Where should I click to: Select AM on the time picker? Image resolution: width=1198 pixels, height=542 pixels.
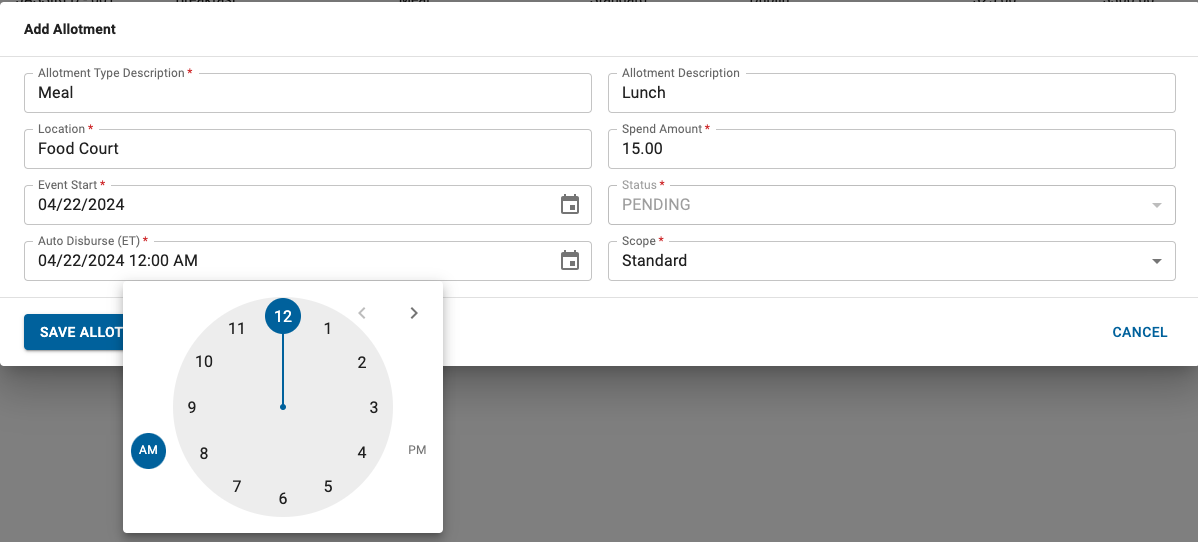[148, 450]
